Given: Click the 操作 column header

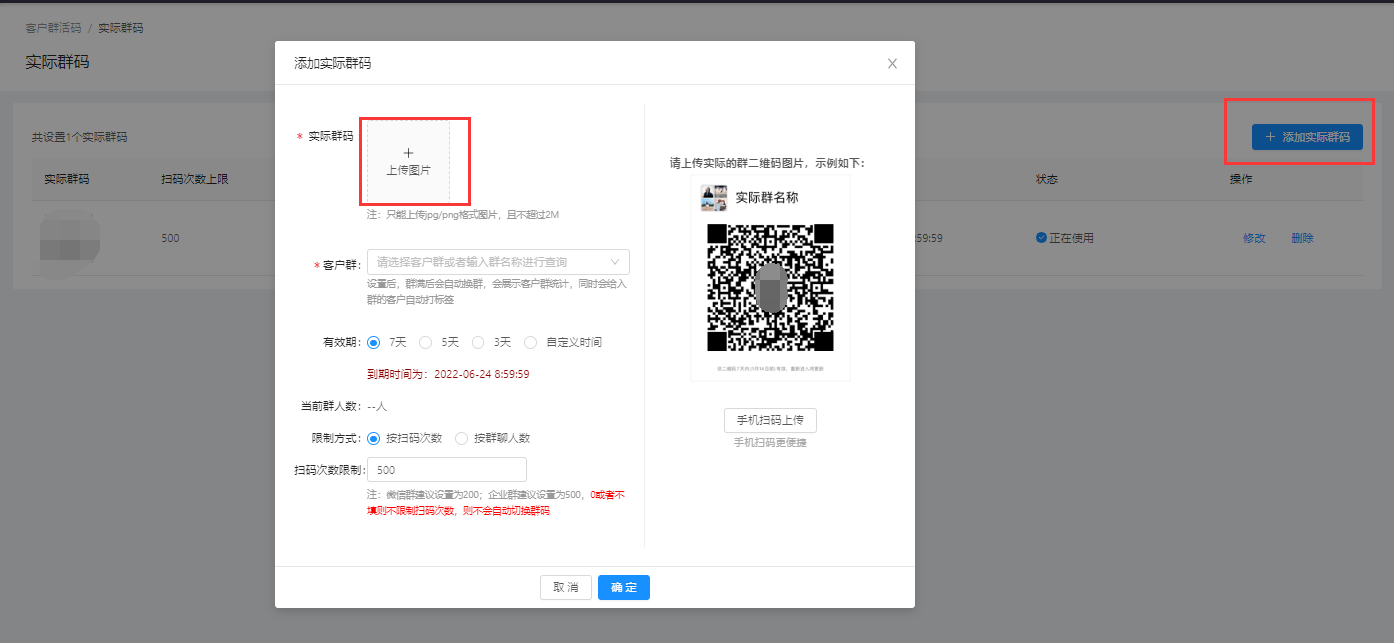Looking at the screenshot, I should pos(1241,179).
